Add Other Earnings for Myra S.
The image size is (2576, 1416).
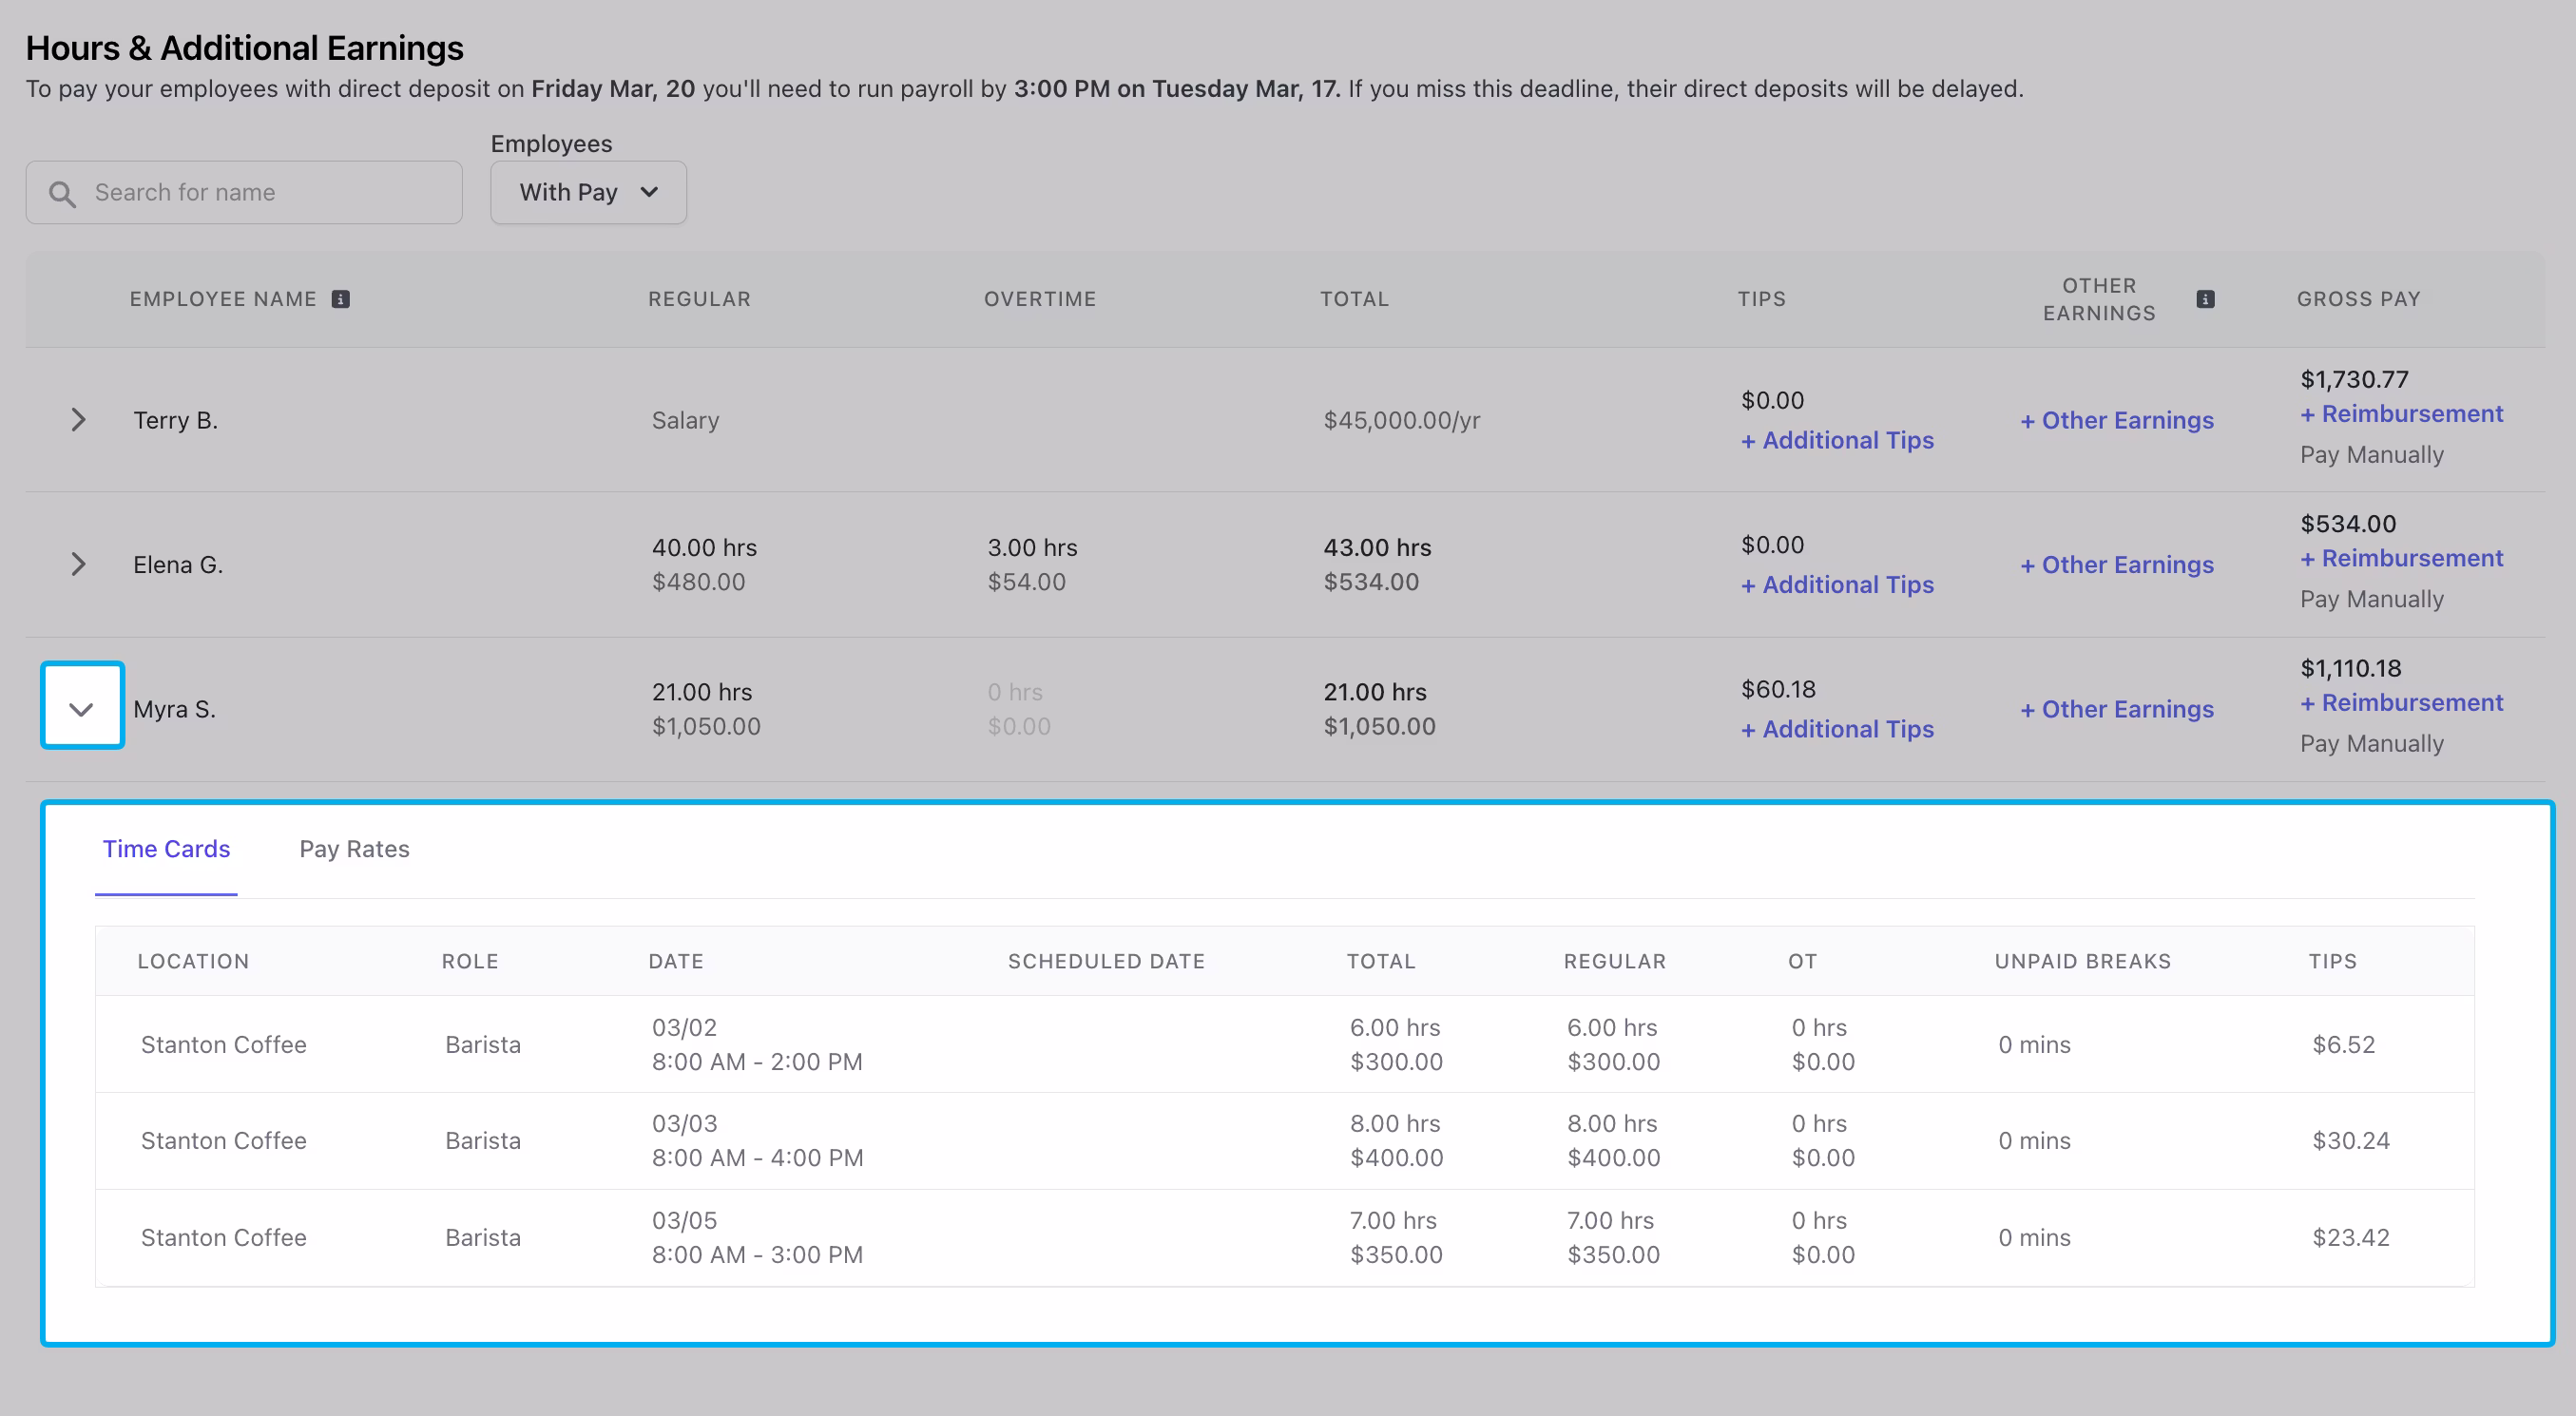pyautogui.click(x=2117, y=709)
